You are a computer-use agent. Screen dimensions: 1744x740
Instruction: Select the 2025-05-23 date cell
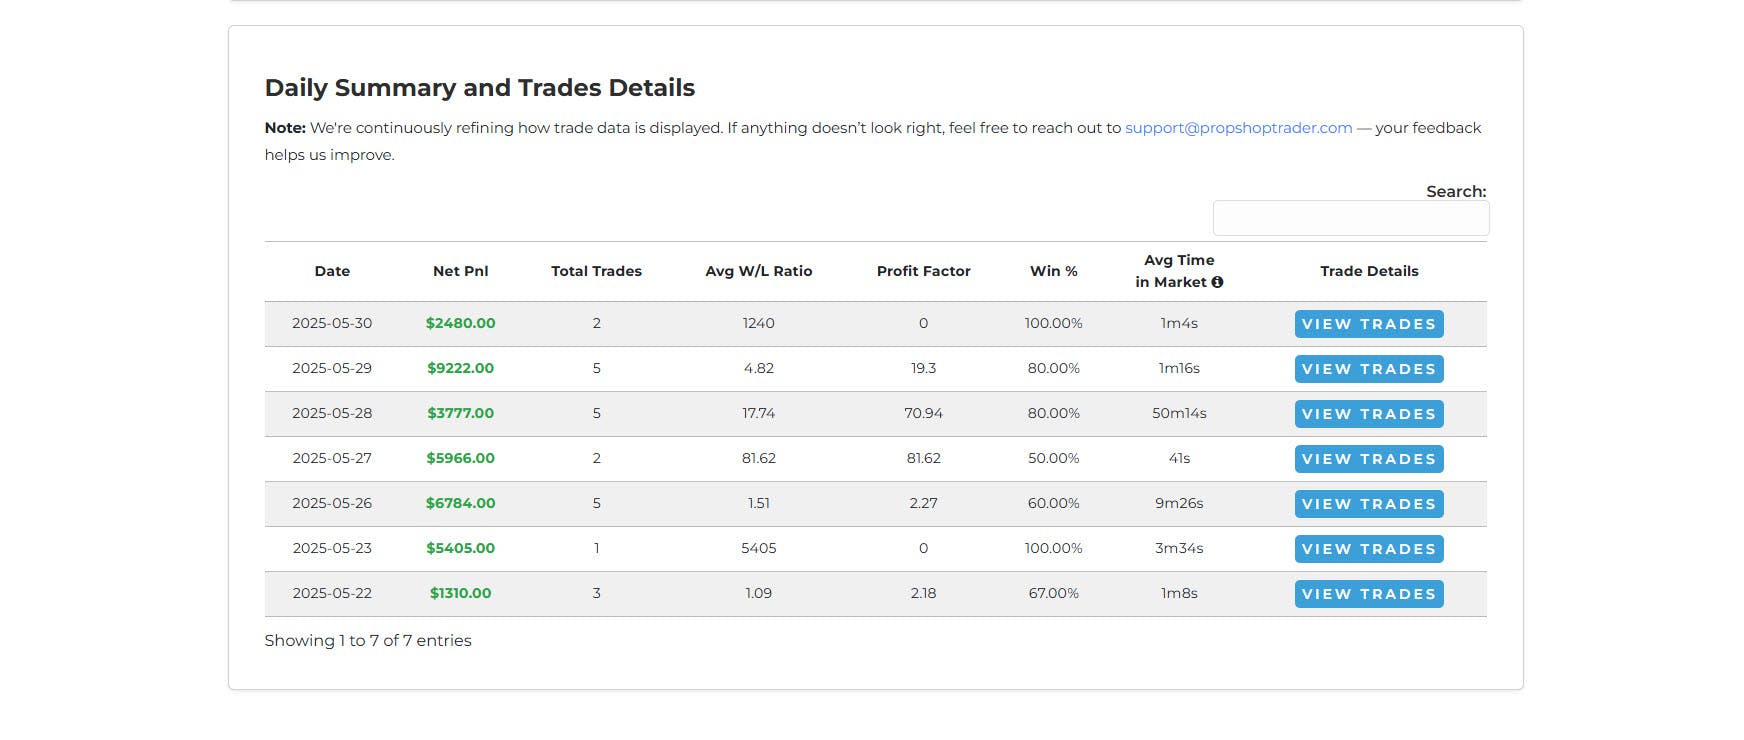(332, 548)
